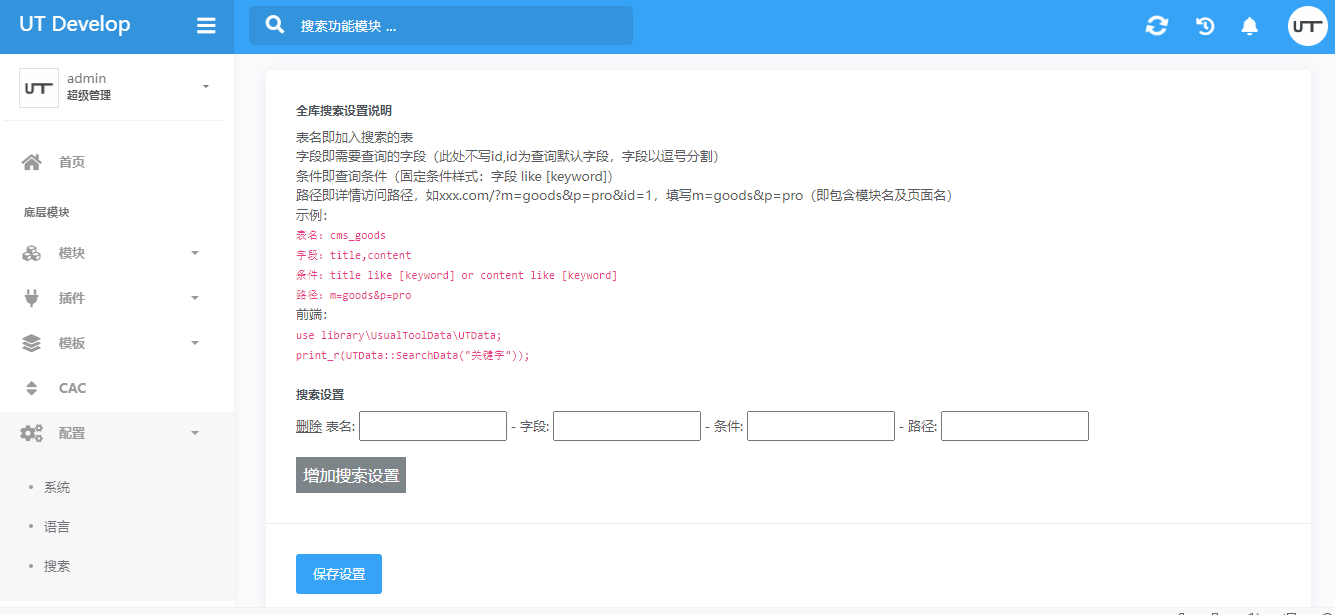The height and width of the screenshot is (615, 1335).
Task: Open the admin user dropdown arrow
Action: point(206,87)
